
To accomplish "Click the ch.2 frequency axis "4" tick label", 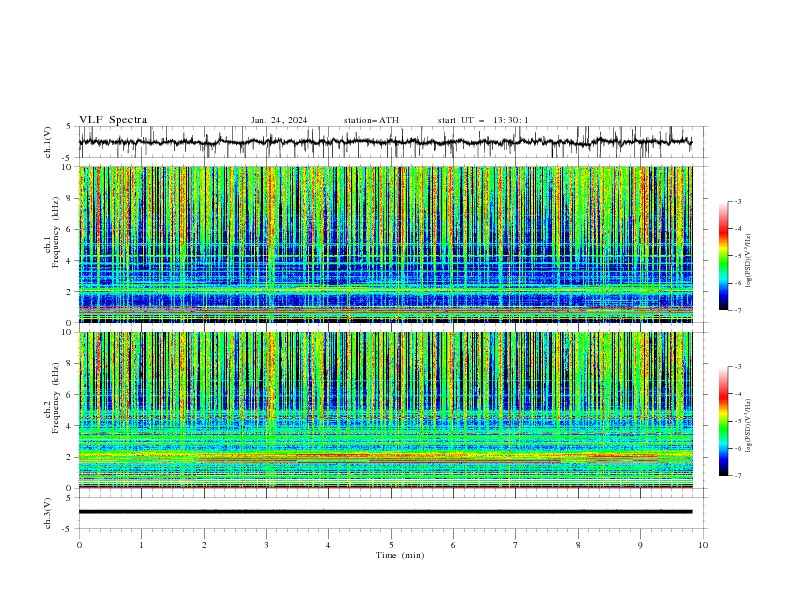I will (70, 426).
